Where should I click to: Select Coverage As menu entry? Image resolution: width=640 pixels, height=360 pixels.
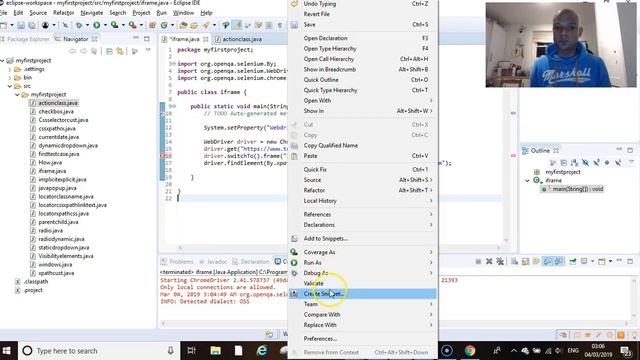click(x=362, y=252)
